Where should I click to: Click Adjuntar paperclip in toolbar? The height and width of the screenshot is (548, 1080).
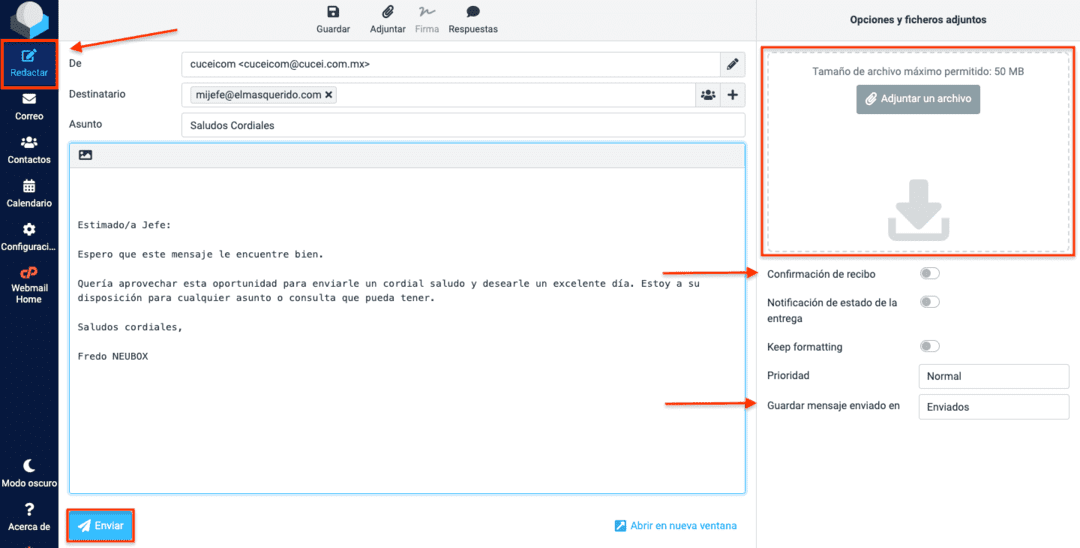(388, 20)
